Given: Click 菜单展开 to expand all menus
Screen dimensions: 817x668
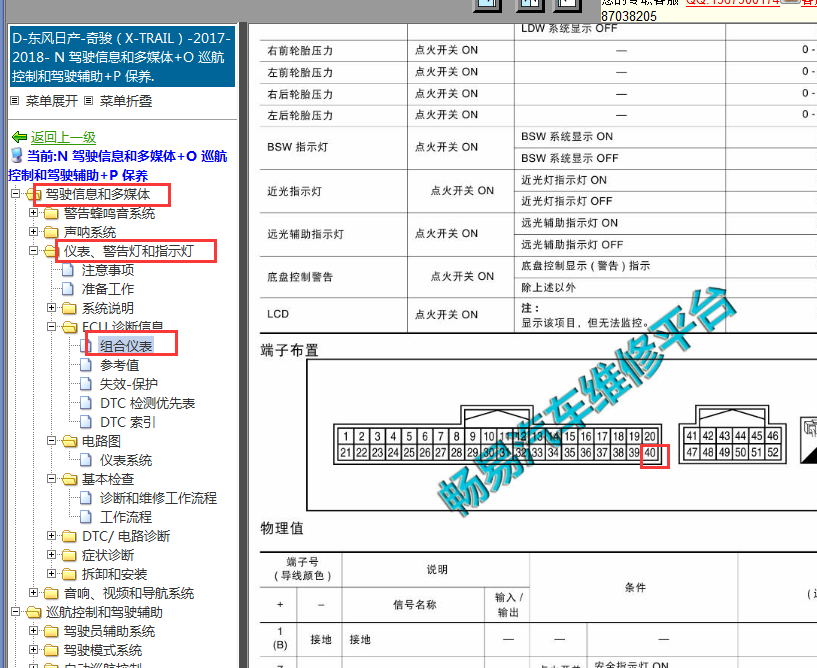Looking at the screenshot, I should 52,101.
